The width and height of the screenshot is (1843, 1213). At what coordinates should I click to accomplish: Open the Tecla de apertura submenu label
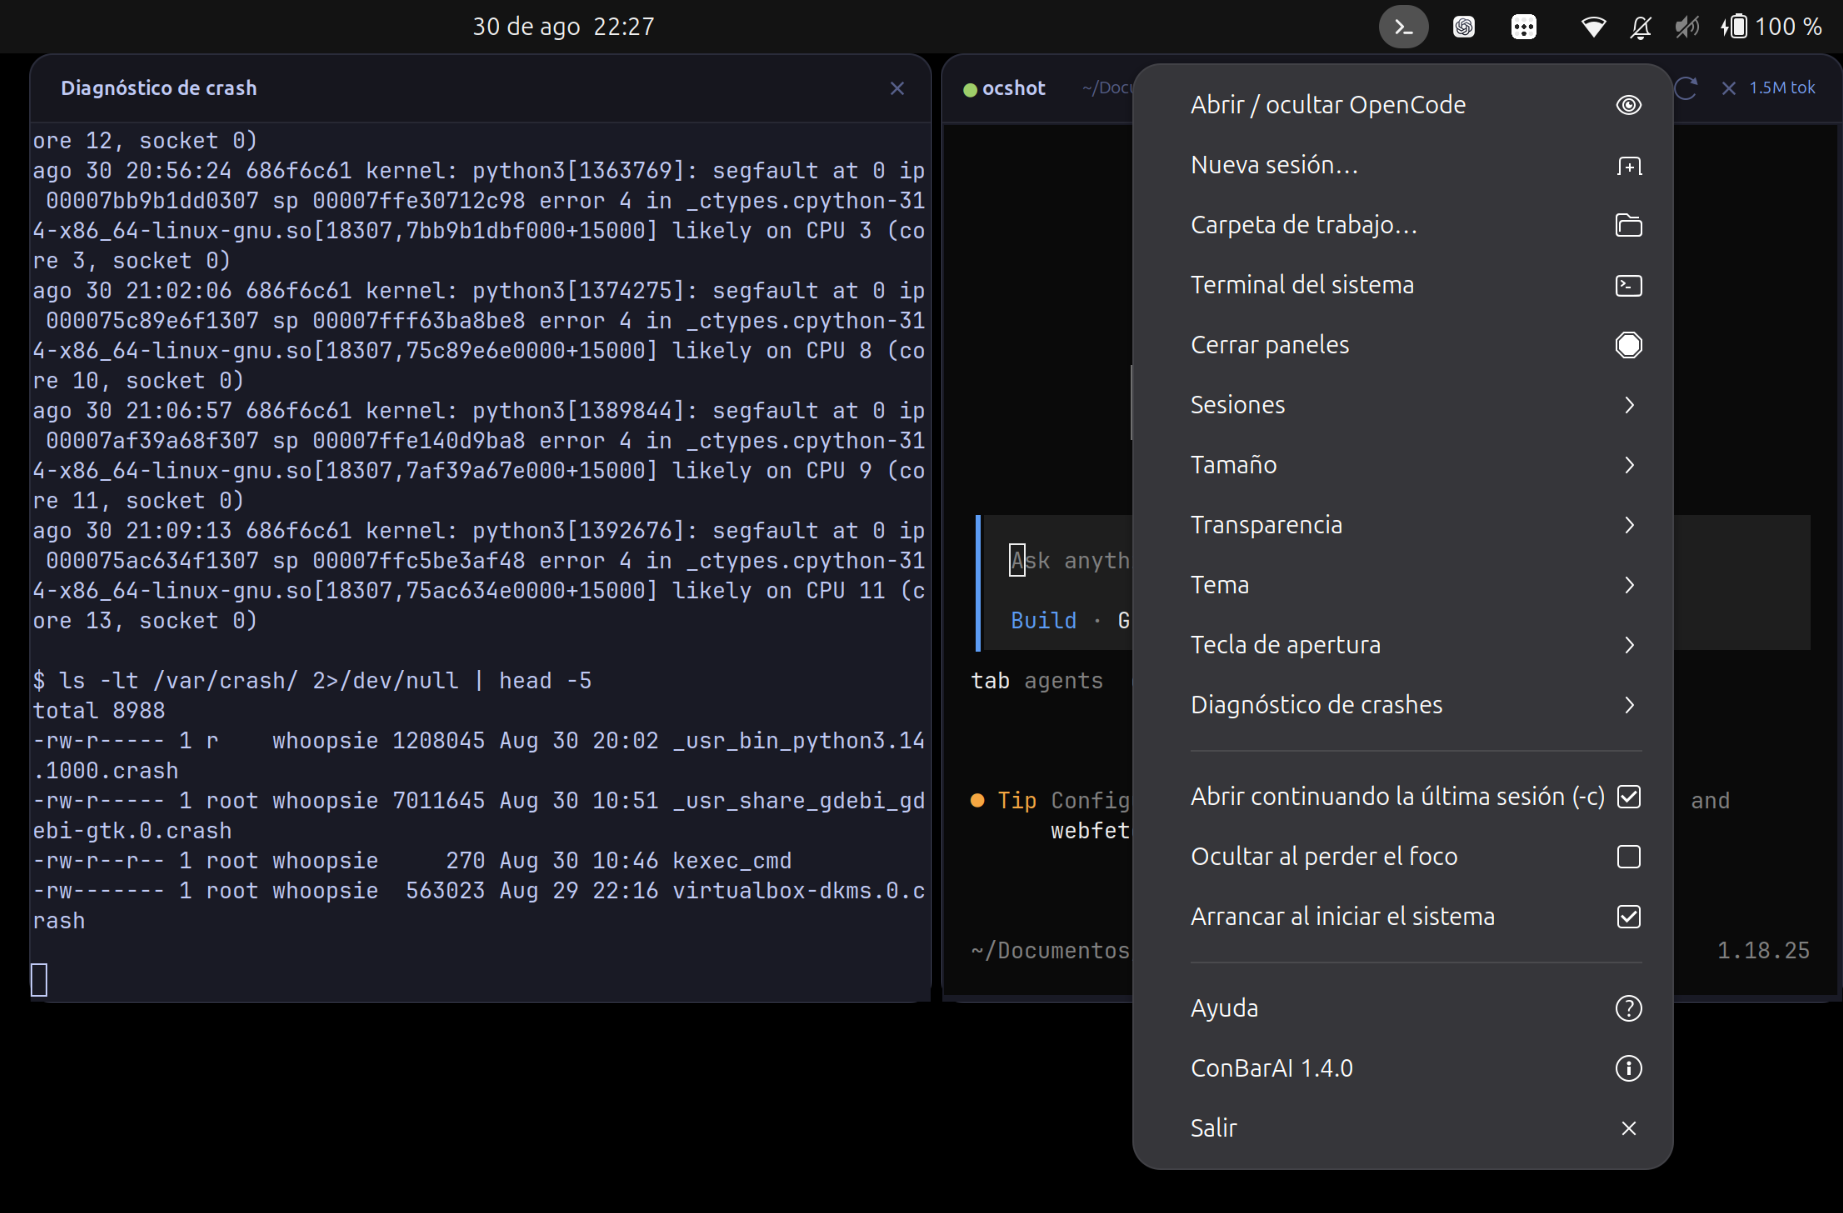1285,645
